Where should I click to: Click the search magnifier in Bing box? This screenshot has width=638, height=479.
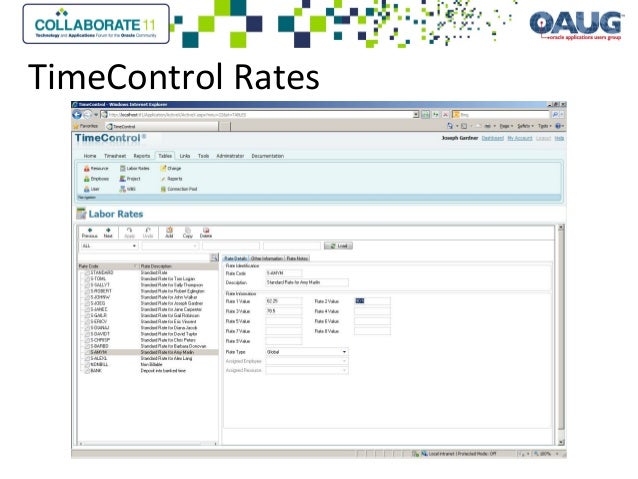point(555,115)
